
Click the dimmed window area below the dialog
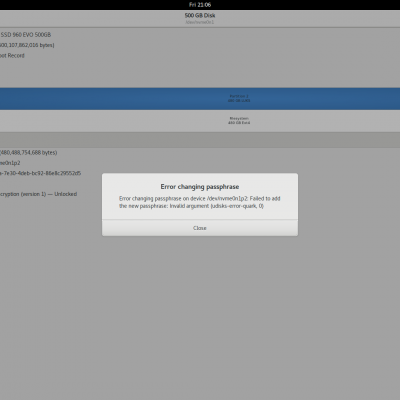click(200, 317)
